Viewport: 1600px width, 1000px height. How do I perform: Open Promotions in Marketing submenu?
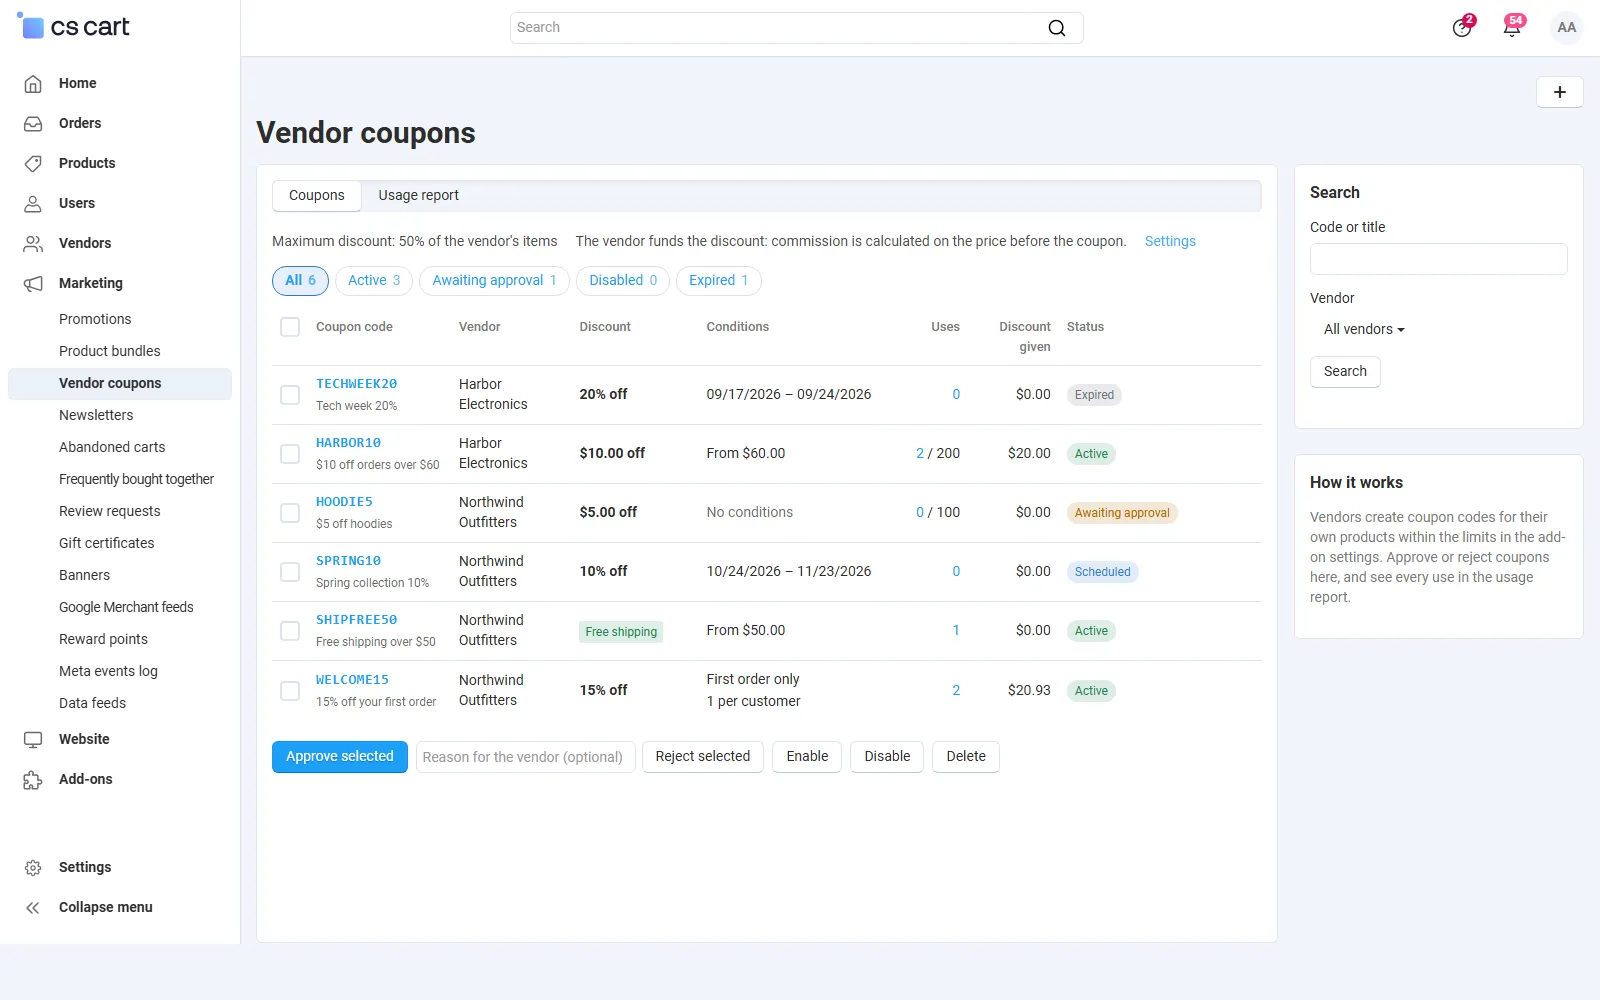[x=95, y=319]
